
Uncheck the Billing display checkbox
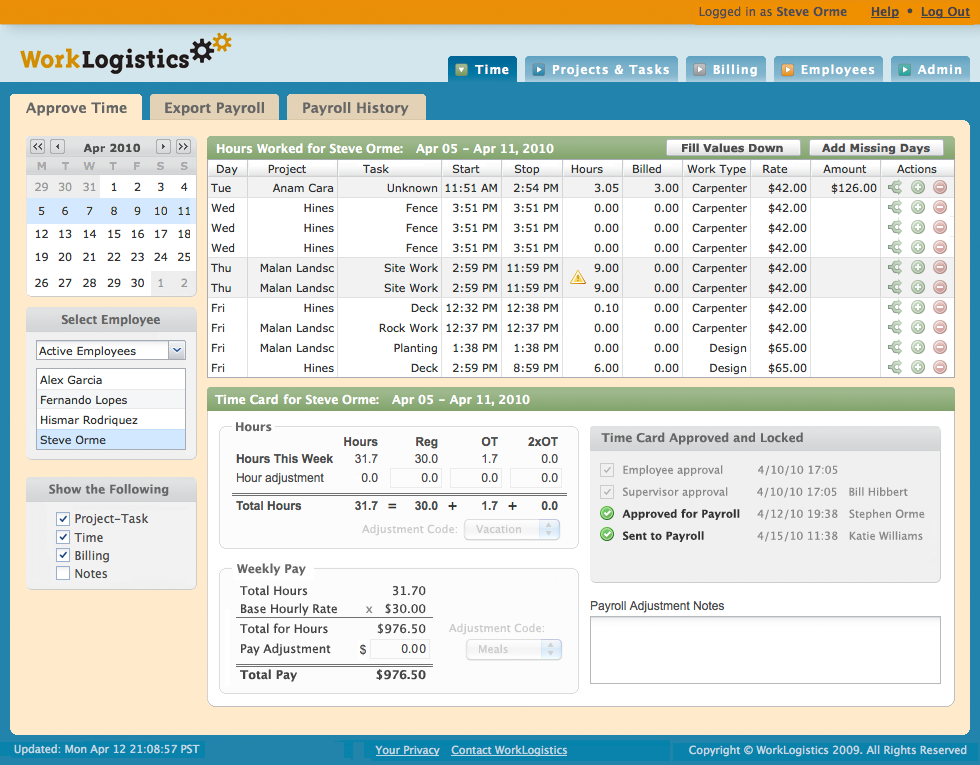(x=62, y=555)
